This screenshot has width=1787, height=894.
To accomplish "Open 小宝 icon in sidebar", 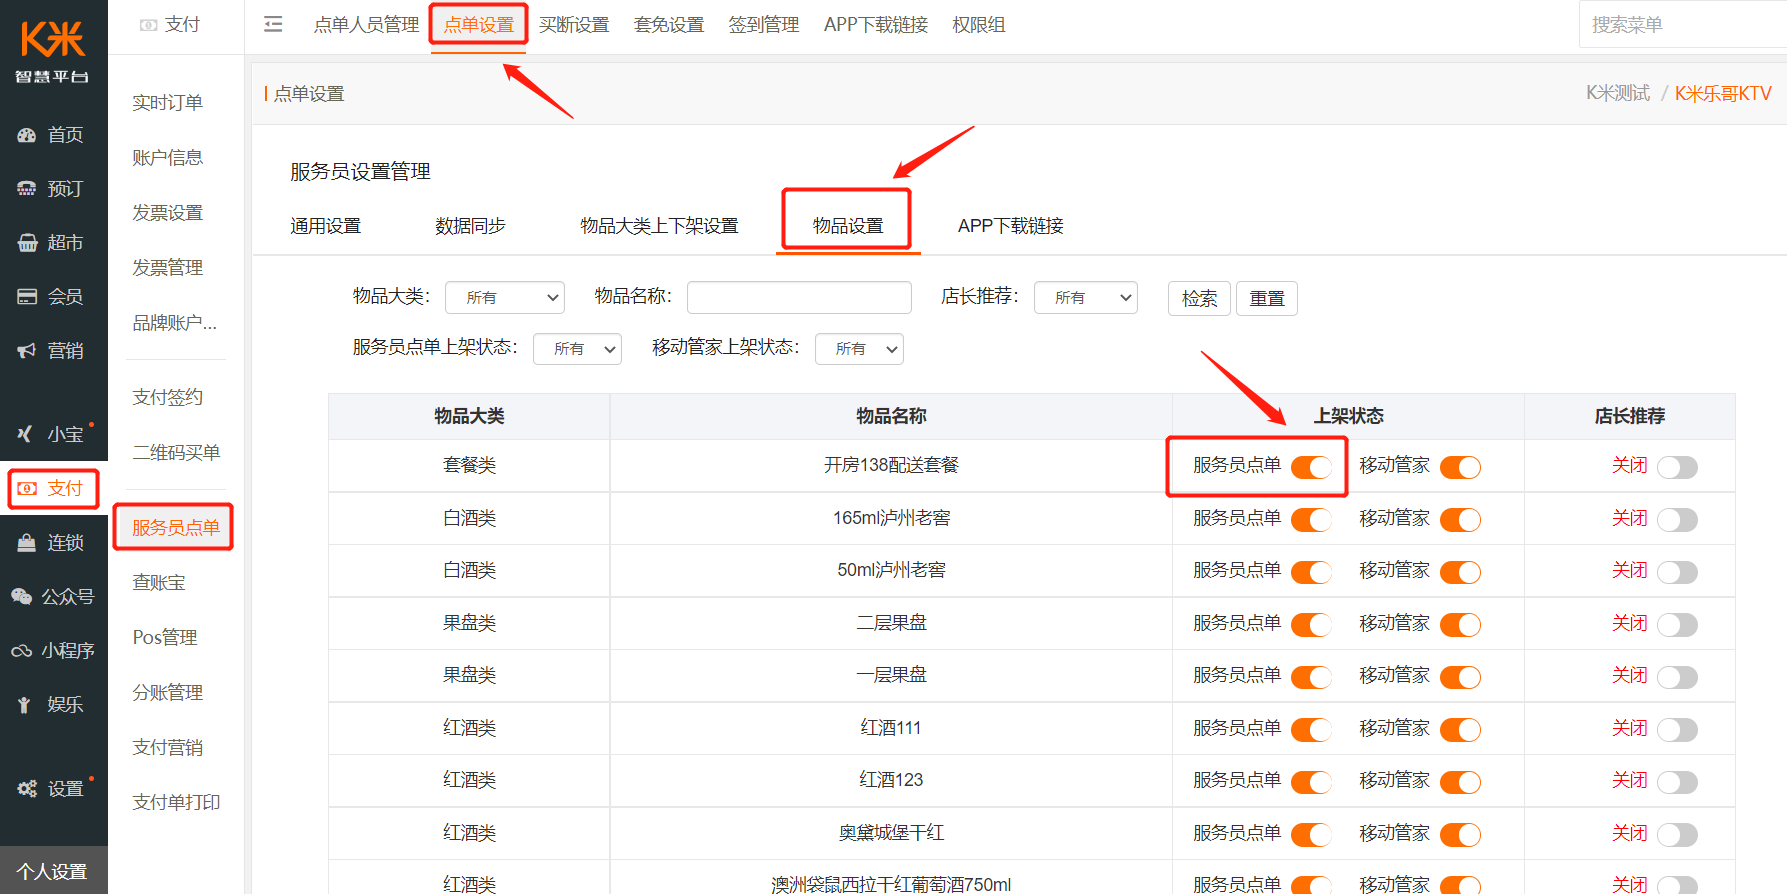I will pos(27,435).
